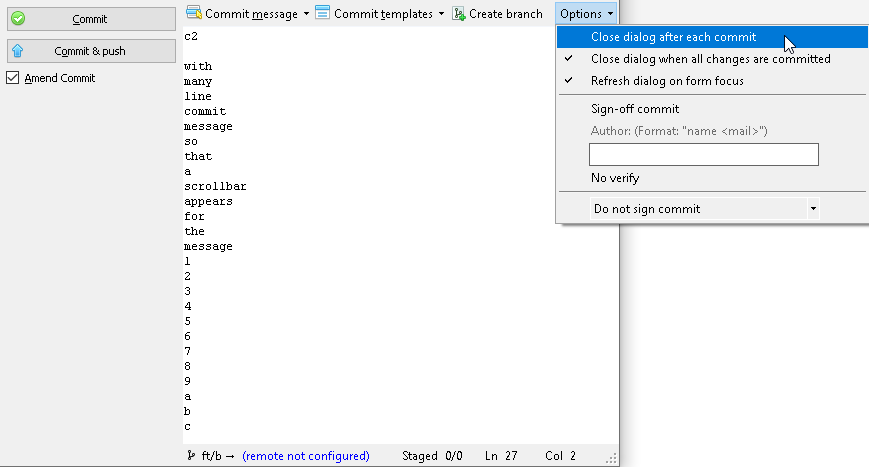Click the line containing number 5
869x467 pixels.
pos(188,321)
